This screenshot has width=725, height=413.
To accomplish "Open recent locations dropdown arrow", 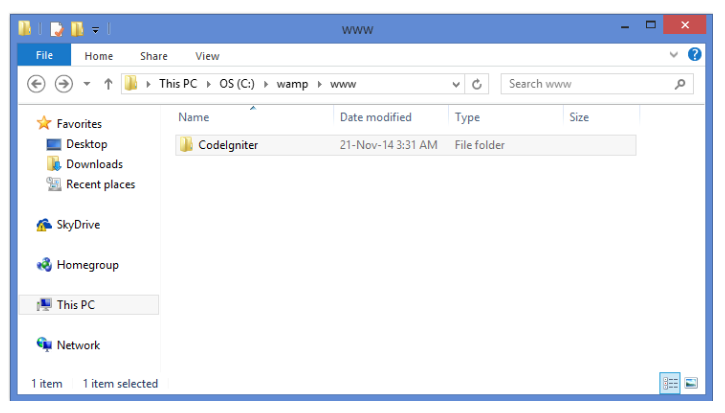I will pyautogui.click(x=86, y=84).
